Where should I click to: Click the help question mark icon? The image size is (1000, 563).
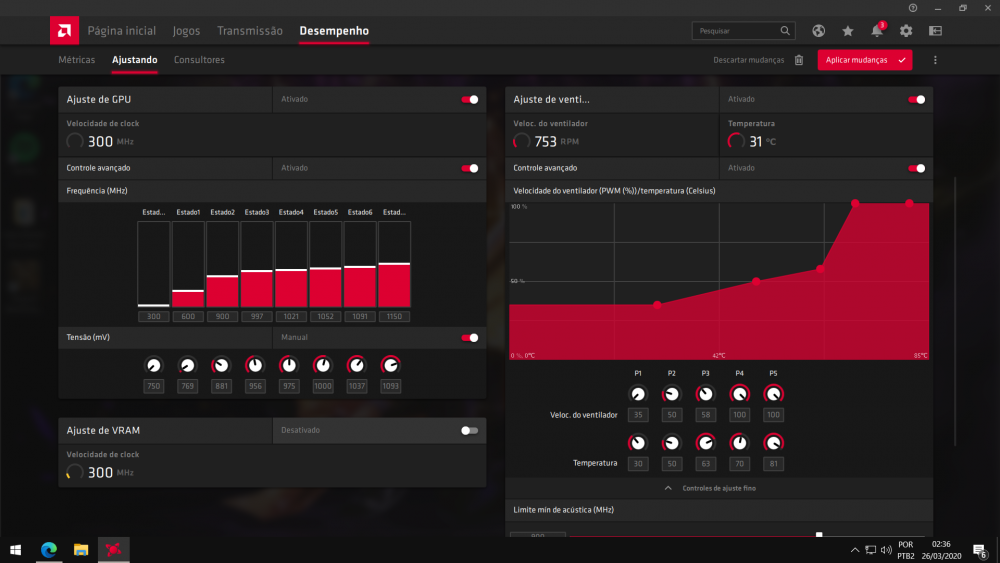(912, 8)
